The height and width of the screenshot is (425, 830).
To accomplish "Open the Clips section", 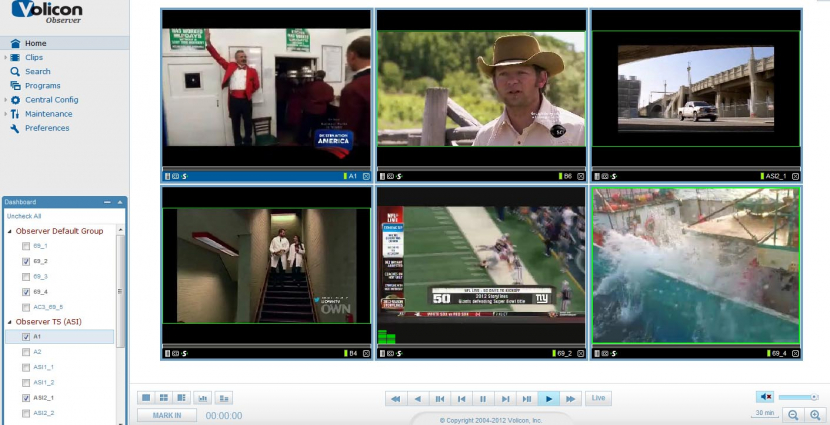I will click(x=34, y=57).
